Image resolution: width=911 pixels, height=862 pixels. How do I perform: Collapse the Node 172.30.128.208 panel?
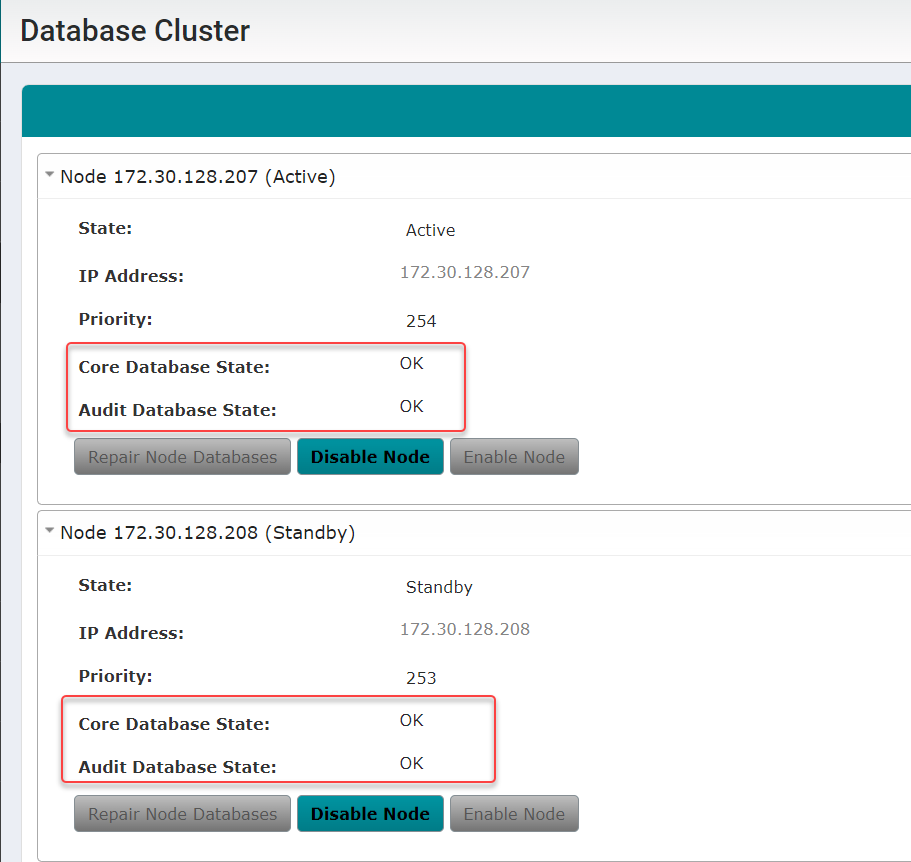tap(49, 531)
